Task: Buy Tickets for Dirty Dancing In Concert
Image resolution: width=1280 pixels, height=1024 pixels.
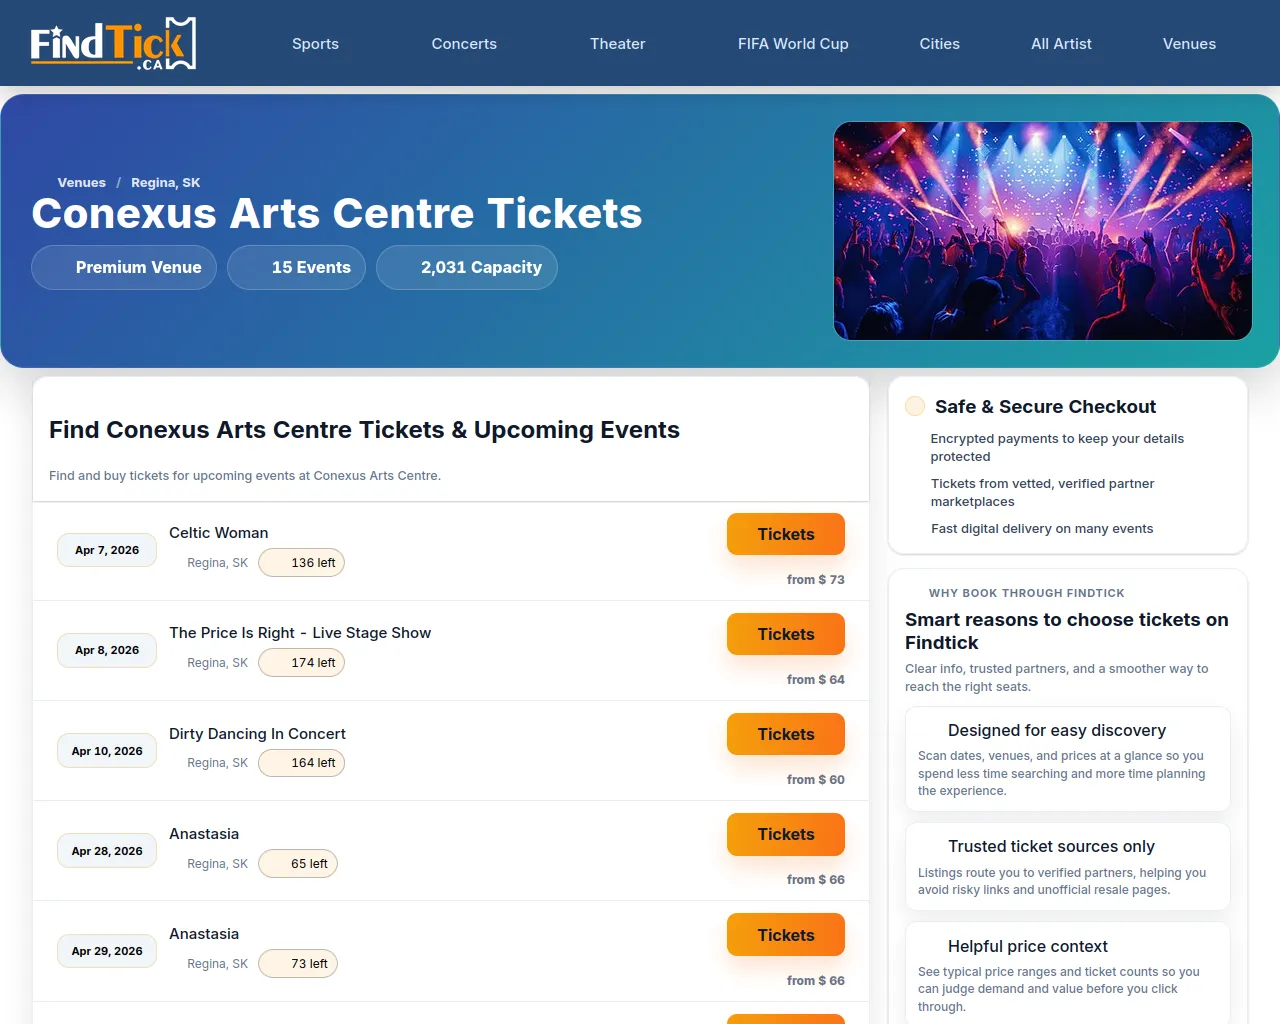Action: click(x=785, y=734)
